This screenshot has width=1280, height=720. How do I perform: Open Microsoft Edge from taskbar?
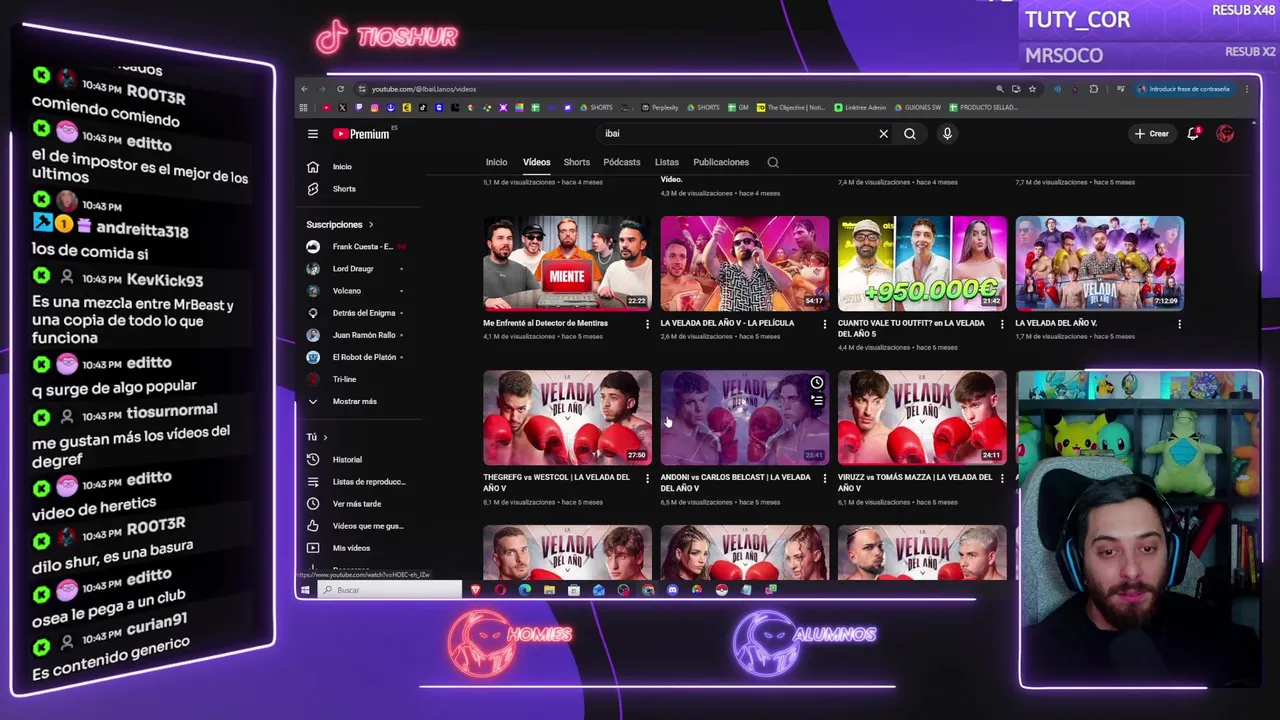(525, 590)
